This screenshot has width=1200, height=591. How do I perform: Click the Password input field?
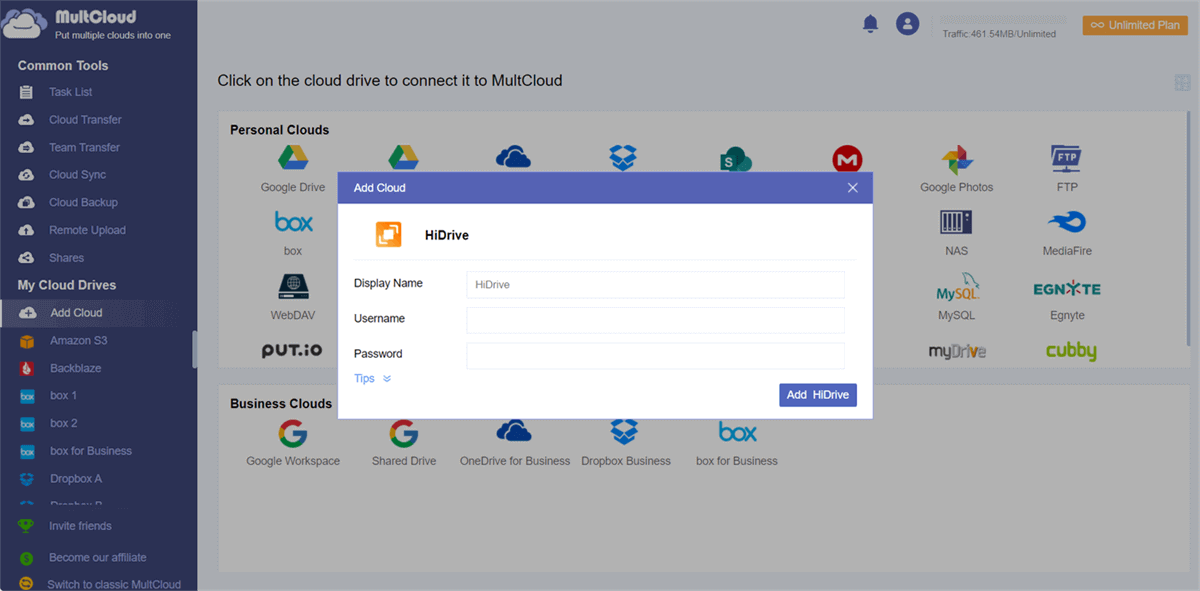tap(656, 355)
